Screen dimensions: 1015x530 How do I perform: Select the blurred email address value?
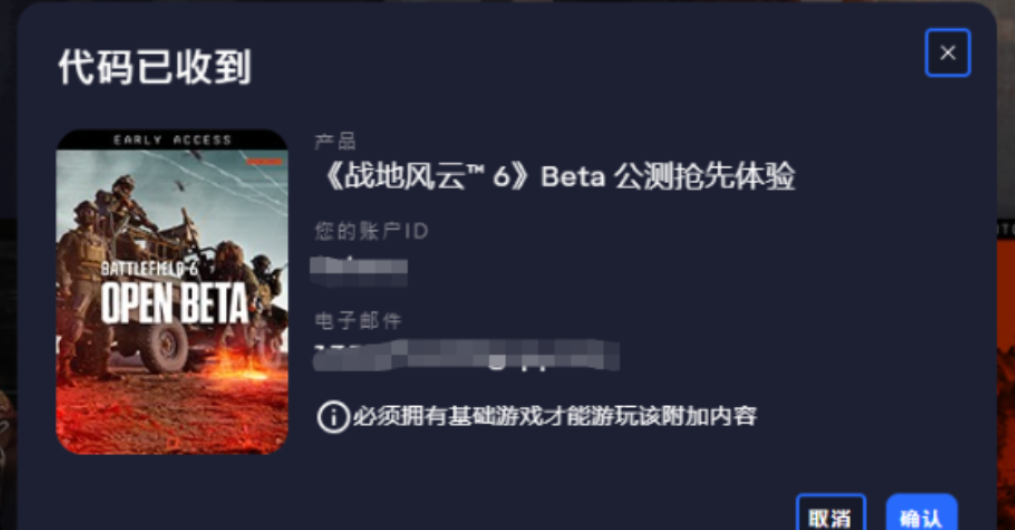[466, 356]
